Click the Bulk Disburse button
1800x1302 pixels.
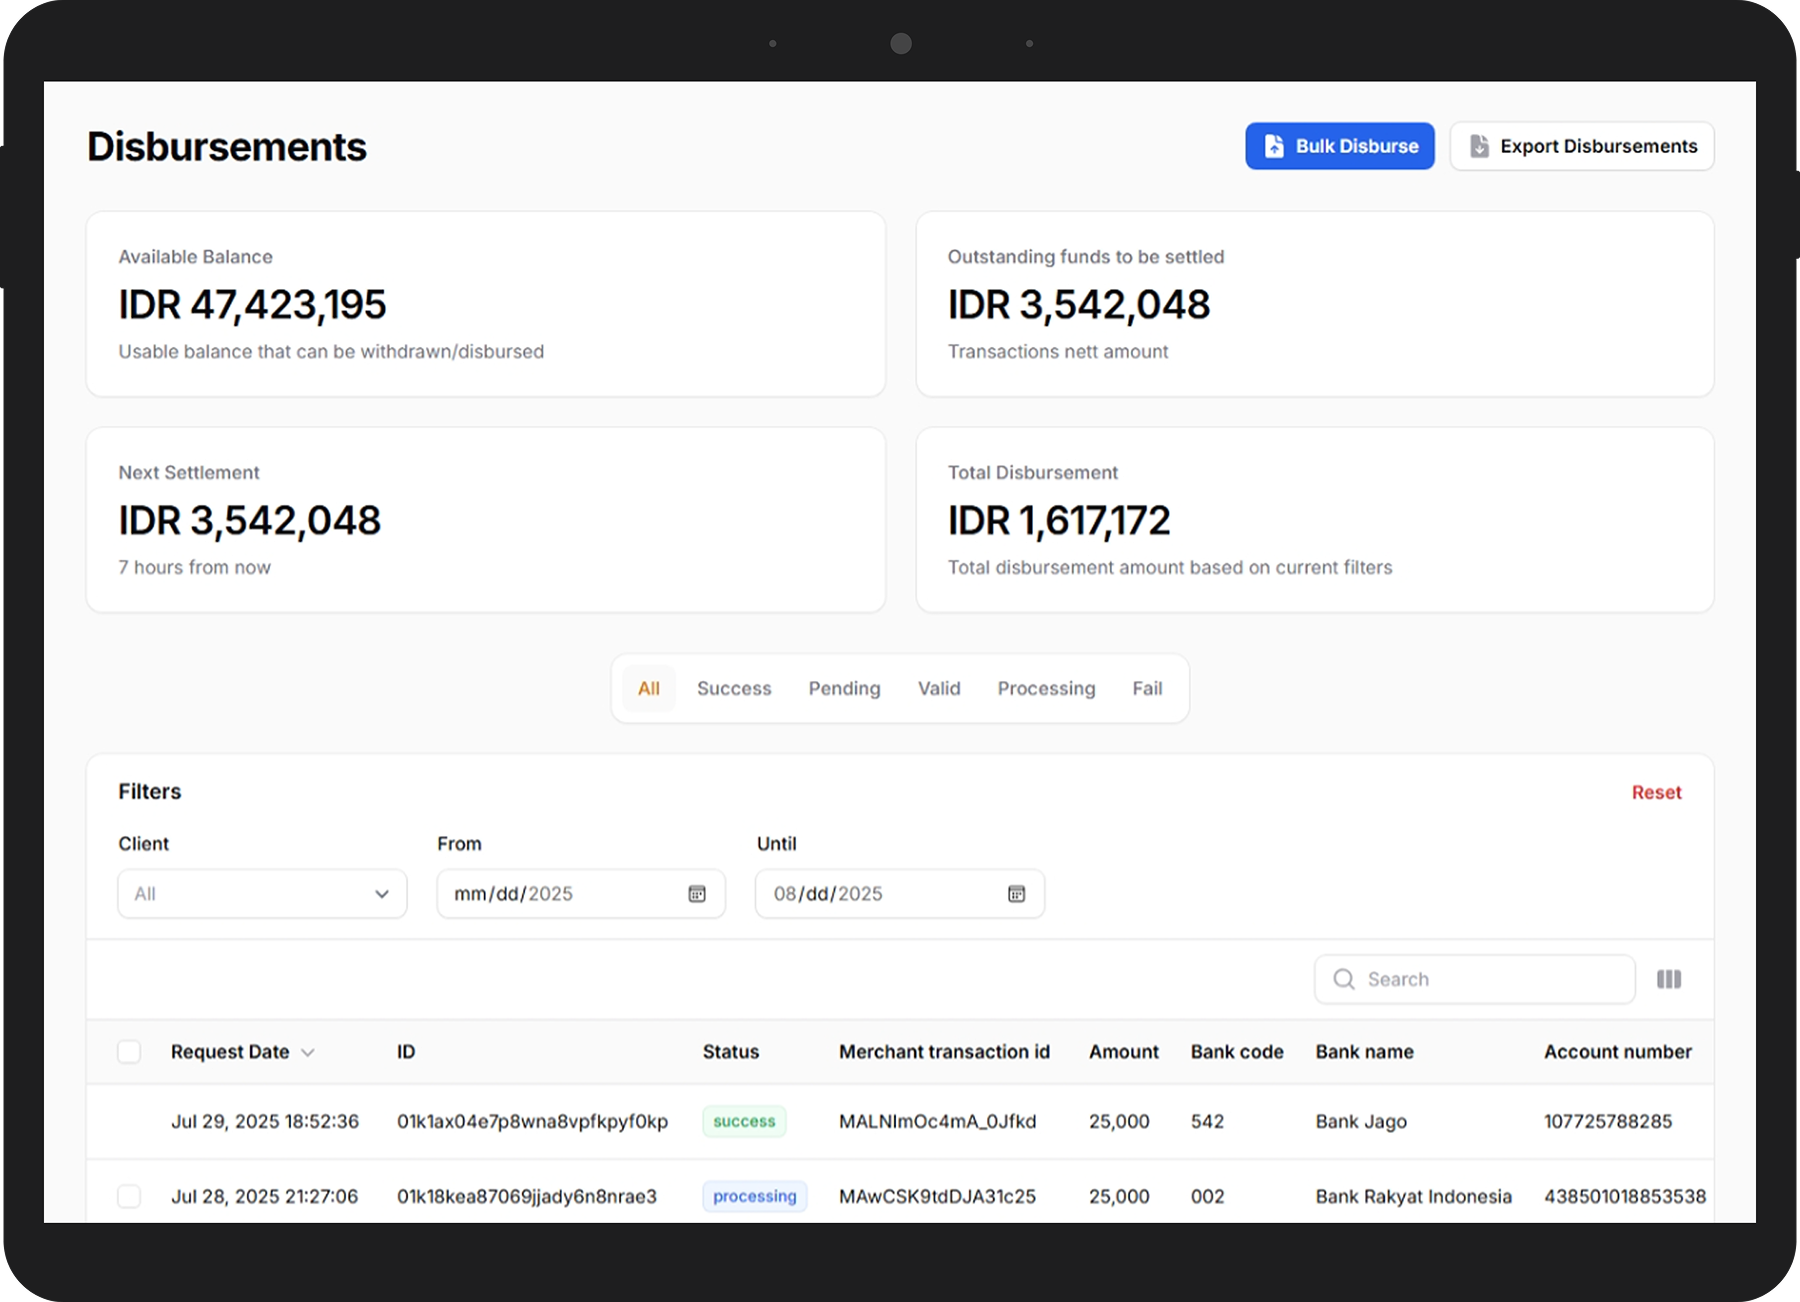pos(1339,146)
